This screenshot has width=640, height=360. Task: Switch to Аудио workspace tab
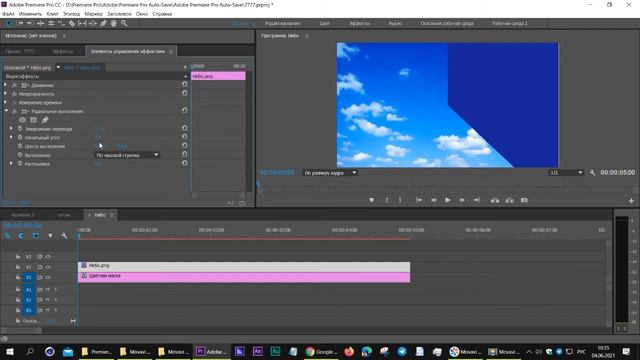click(x=395, y=24)
